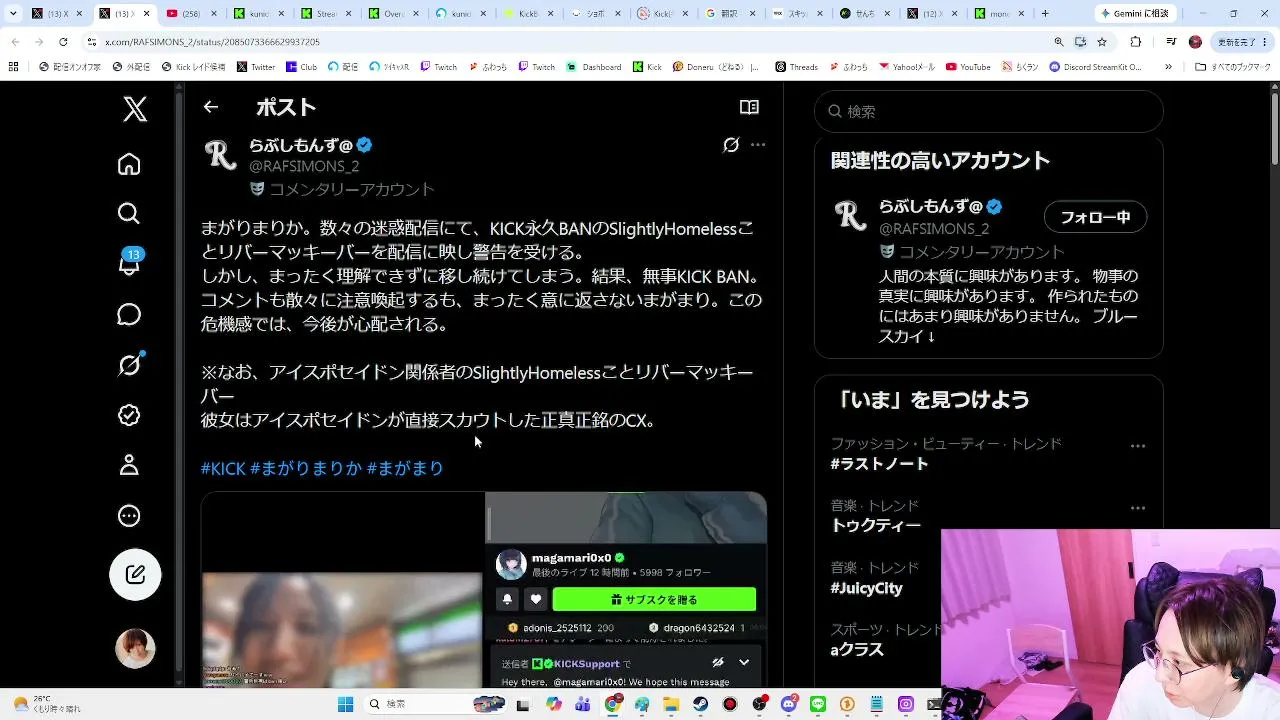
Task: Open the @RAFSIMONS_2 handle on the post
Action: (304, 166)
